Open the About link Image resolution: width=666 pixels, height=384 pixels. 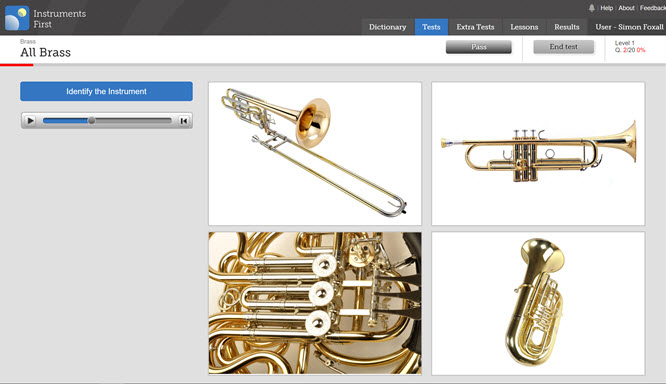point(626,8)
